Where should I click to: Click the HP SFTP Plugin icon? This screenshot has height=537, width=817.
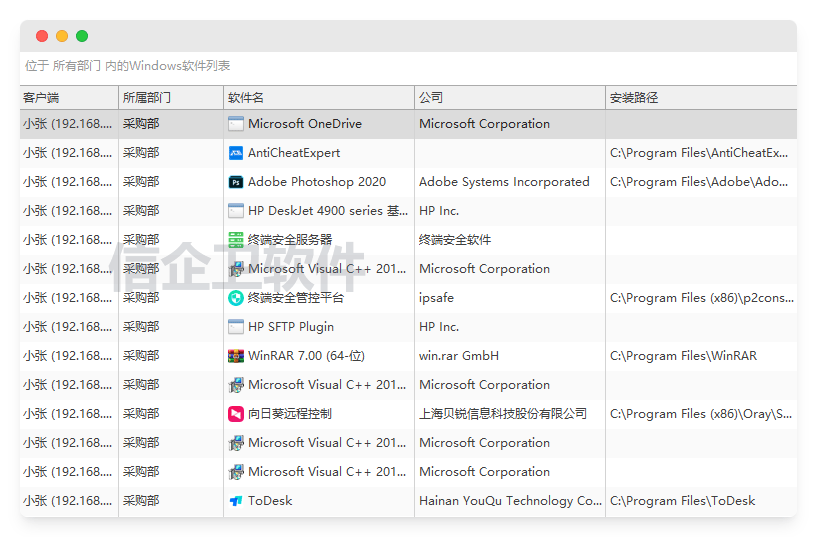point(236,327)
